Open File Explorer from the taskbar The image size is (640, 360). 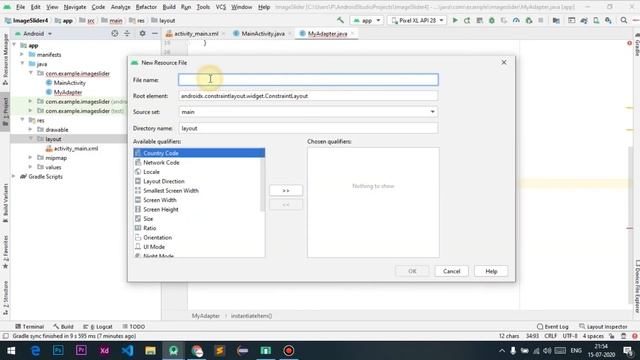[x=150, y=351]
